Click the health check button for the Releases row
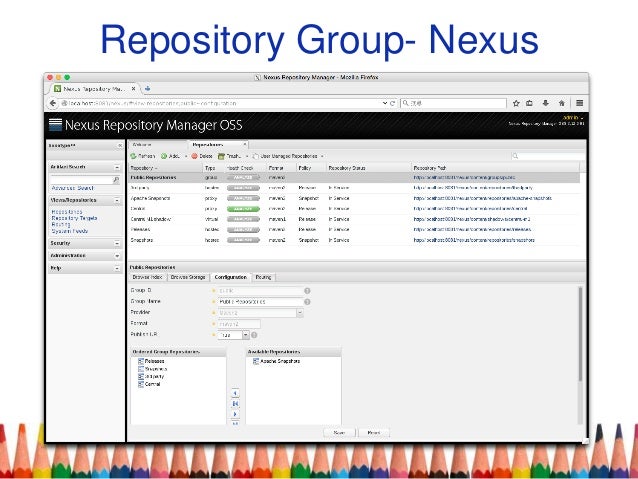The image size is (638, 479). pyautogui.click(x=243, y=230)
